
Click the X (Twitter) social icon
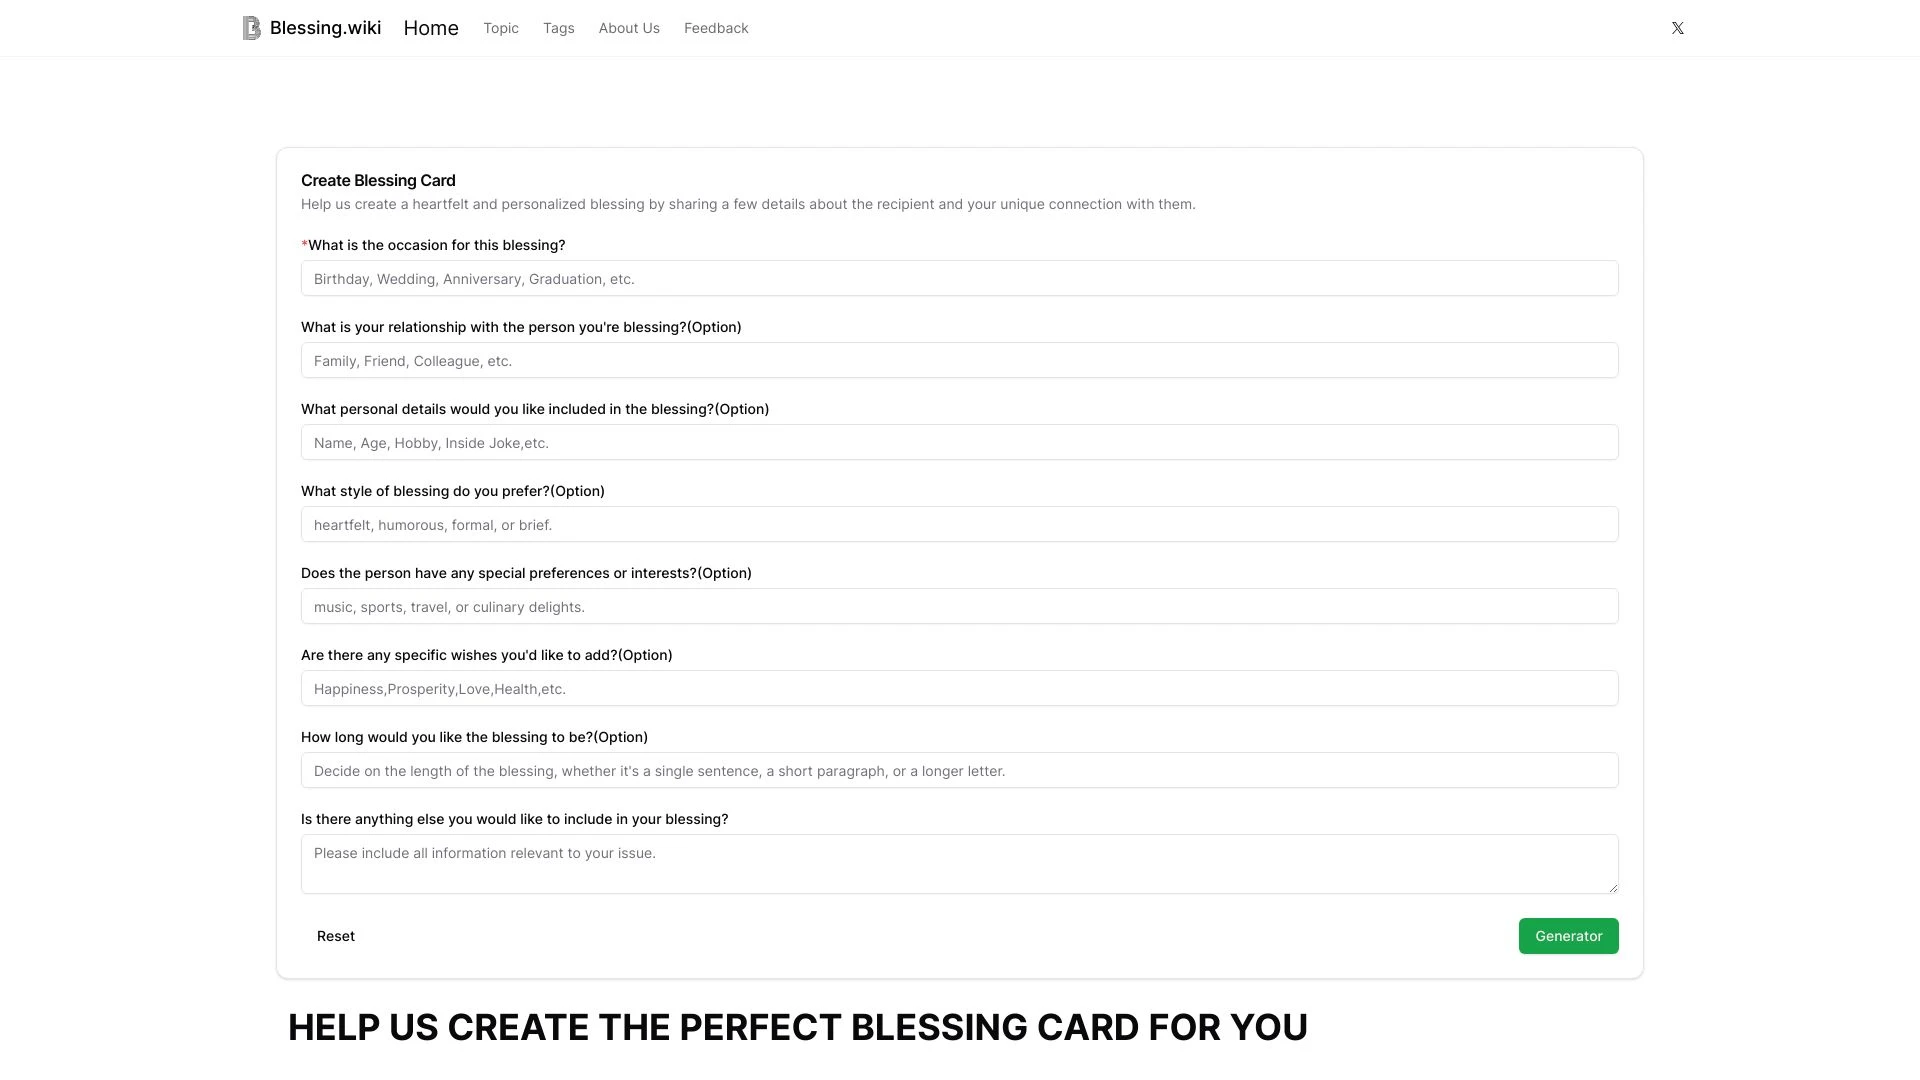pyautogui.click(x=1677, y=28)
